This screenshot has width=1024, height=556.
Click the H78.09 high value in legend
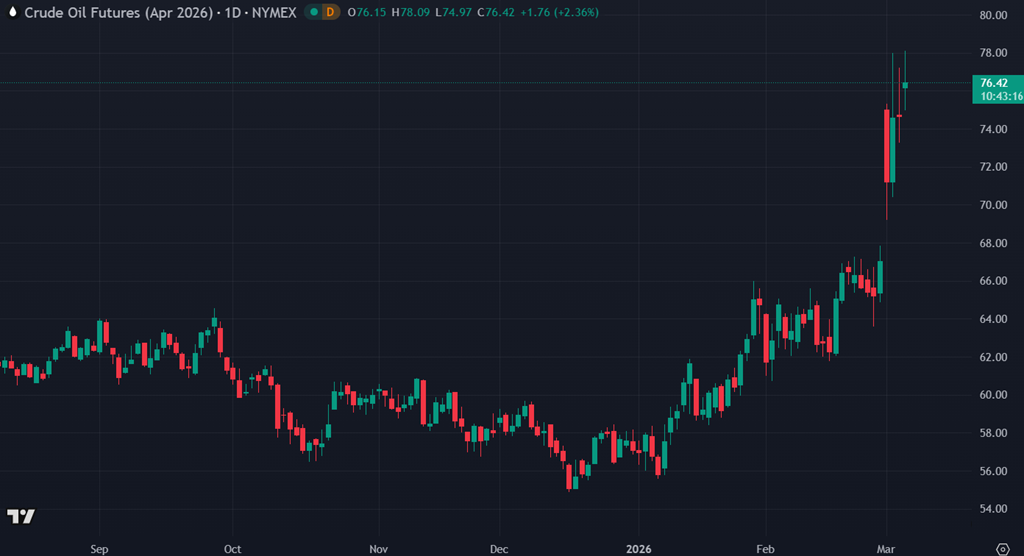click(x=411, y=12)
